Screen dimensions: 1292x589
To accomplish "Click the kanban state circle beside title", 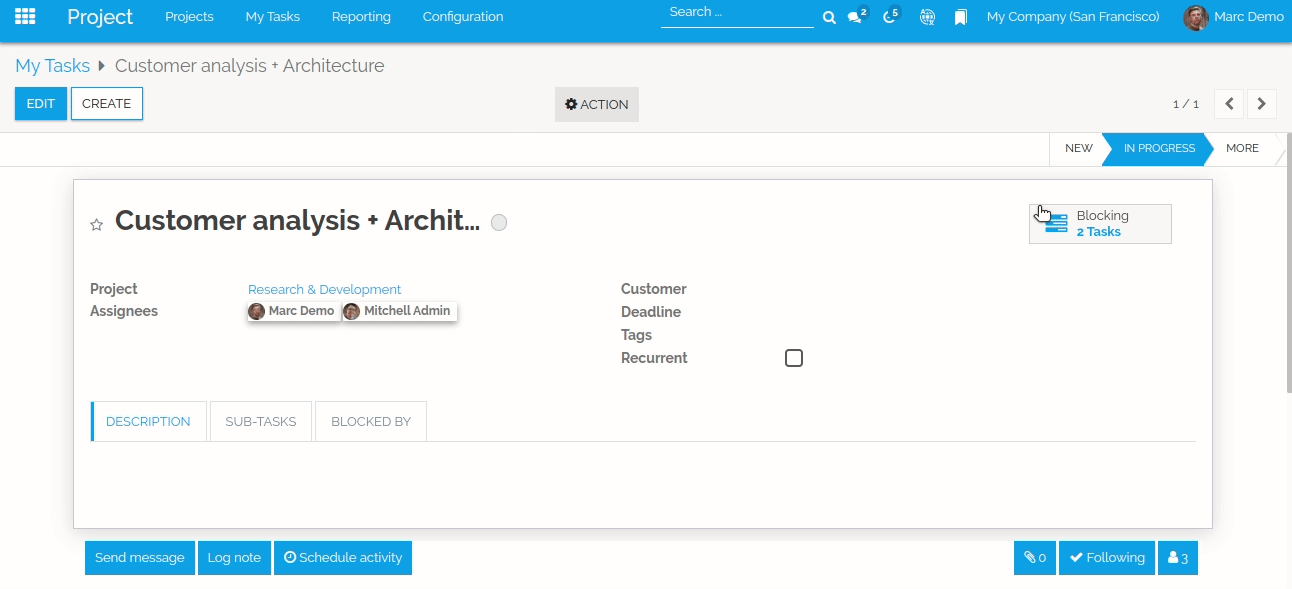I will (499, 223).
